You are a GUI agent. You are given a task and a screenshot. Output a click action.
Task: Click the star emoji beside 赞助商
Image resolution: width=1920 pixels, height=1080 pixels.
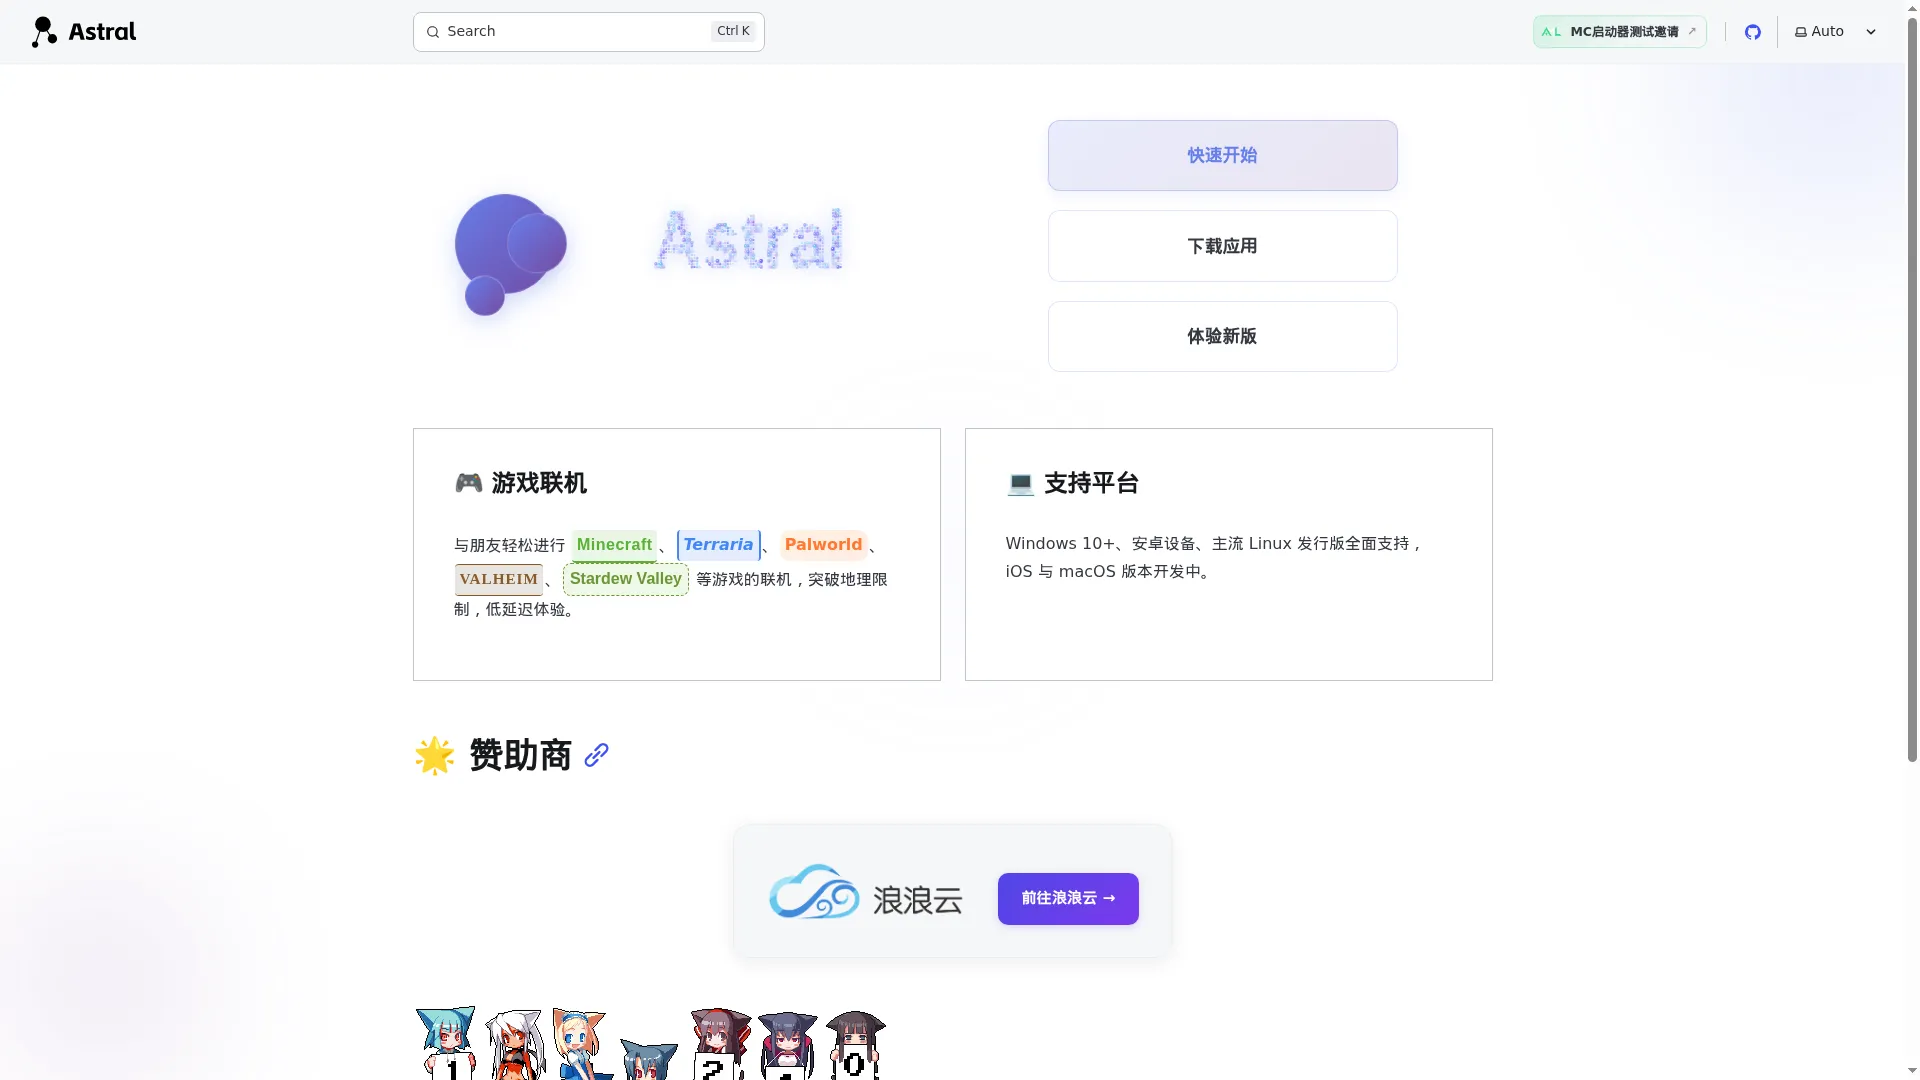click(435, 756)
